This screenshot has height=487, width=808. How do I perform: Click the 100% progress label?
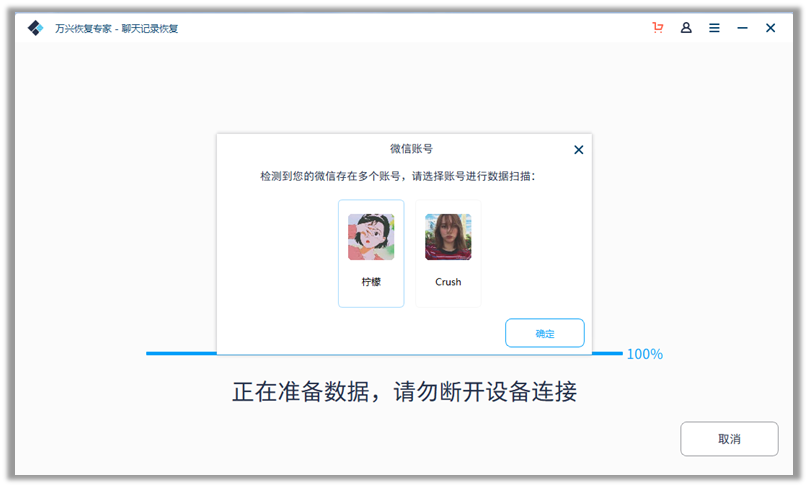(645, 354)
